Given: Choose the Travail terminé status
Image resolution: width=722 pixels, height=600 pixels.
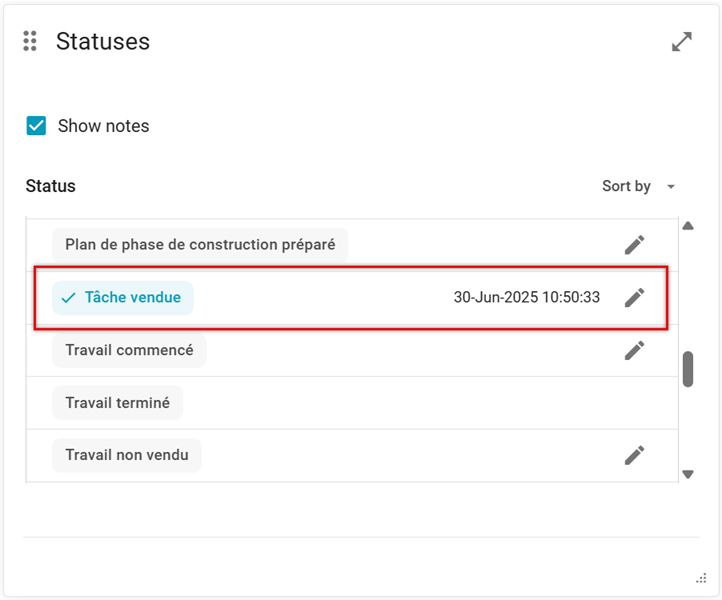Looking at the screenshot, I should click(x=117, y=403).
